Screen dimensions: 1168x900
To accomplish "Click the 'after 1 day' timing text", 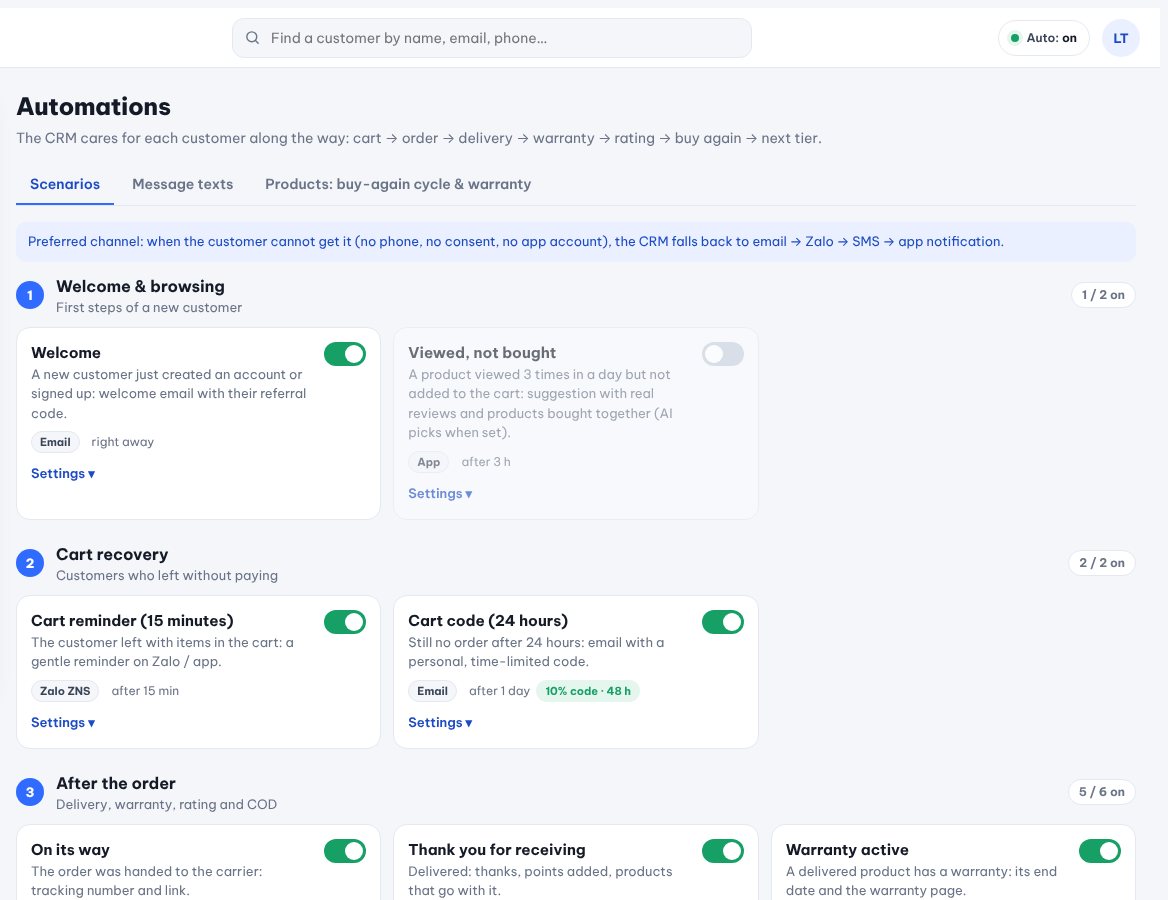I will pyautogui.click(x=499, y=691).
